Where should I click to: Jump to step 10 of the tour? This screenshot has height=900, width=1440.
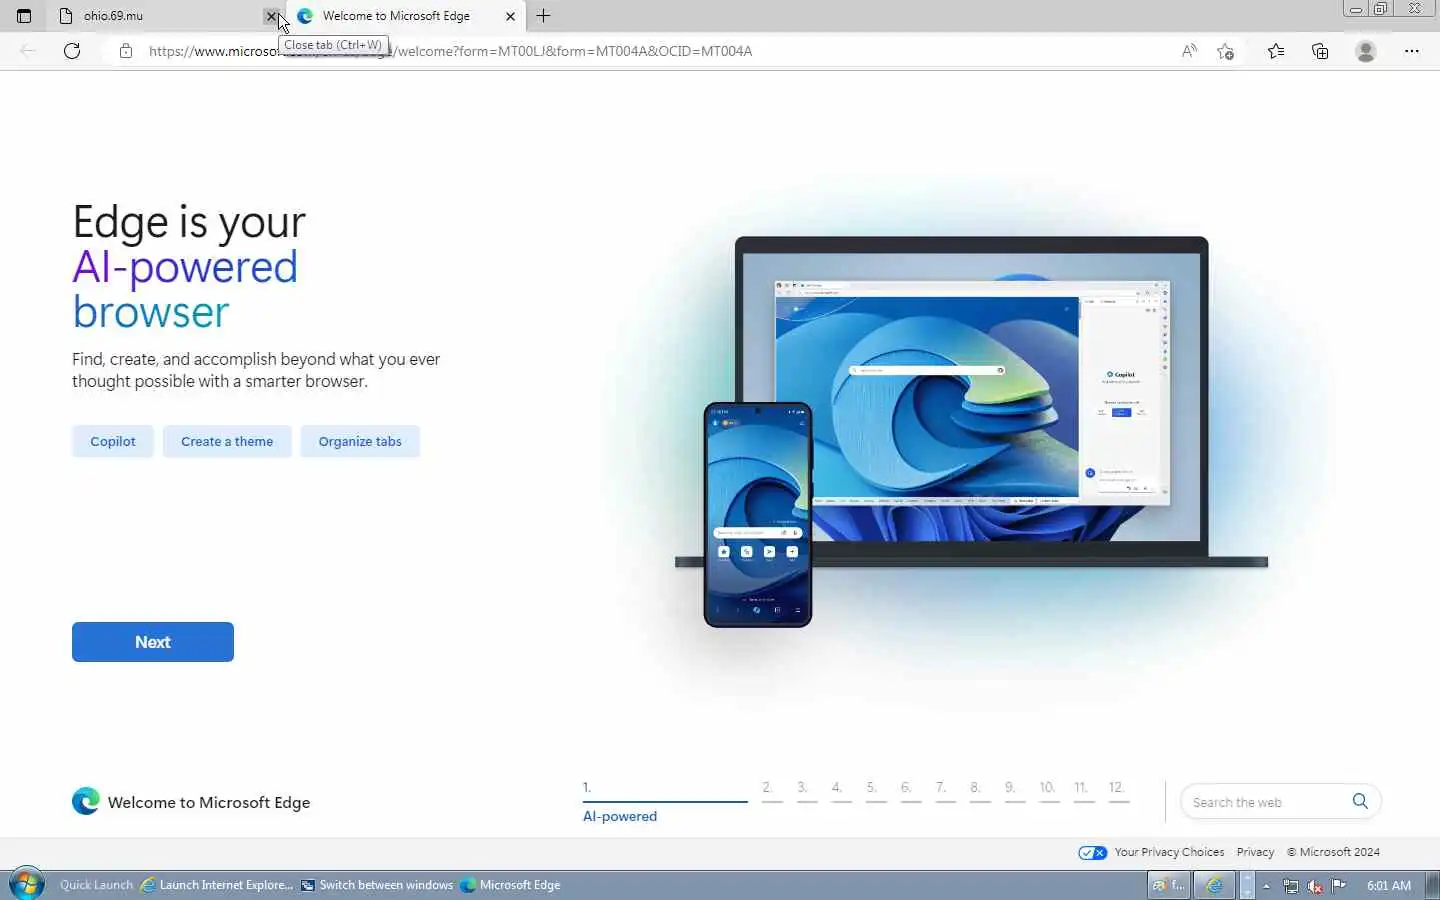(x=1047, y=790)
